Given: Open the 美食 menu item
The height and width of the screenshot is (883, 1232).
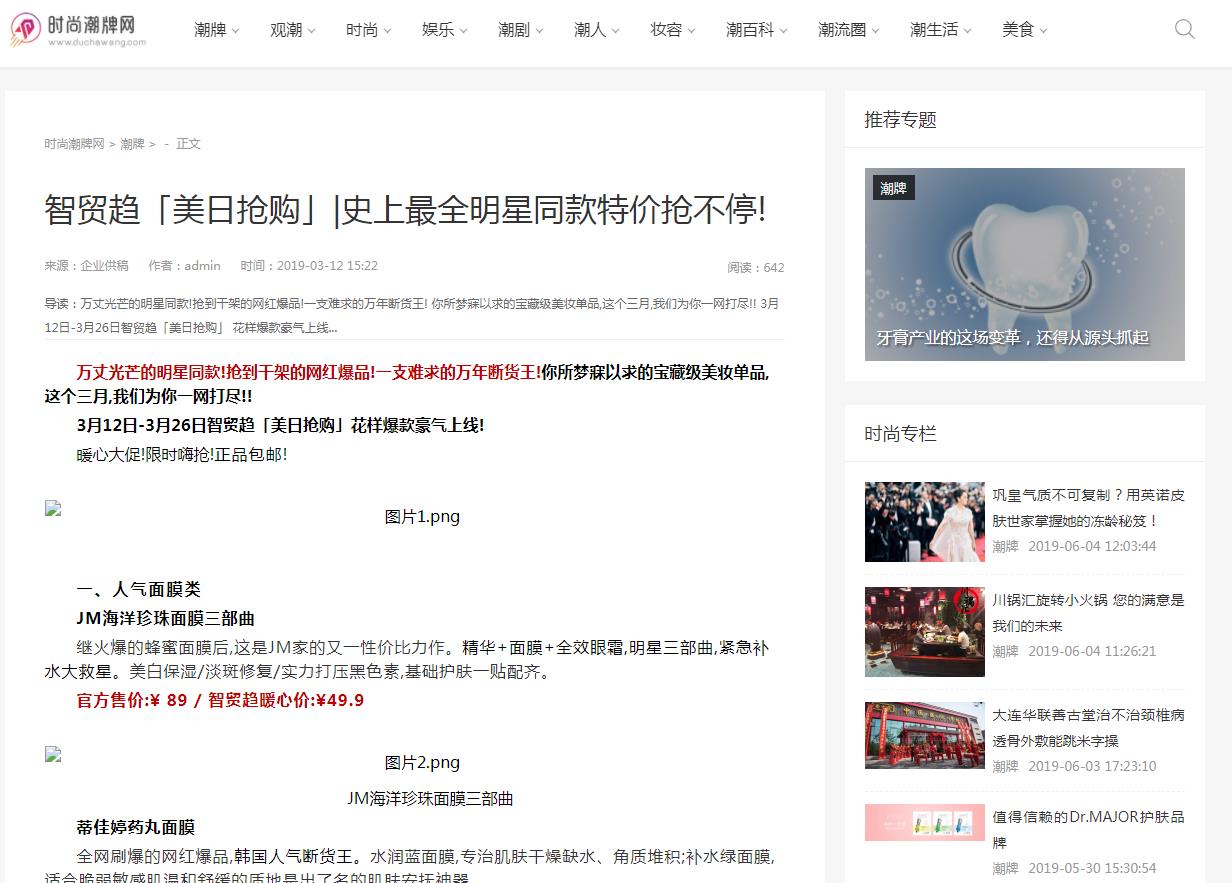Looking at the screenshot, I should coord(1018,30).
